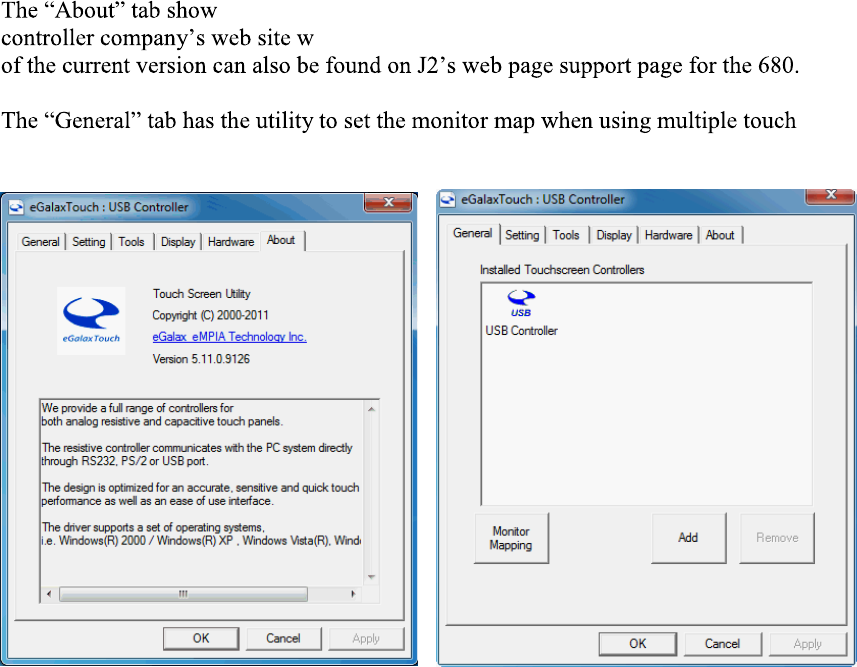Click title bar icon of right eGalaxTouch window
The image size is (857, 667).
coord(448,200)
